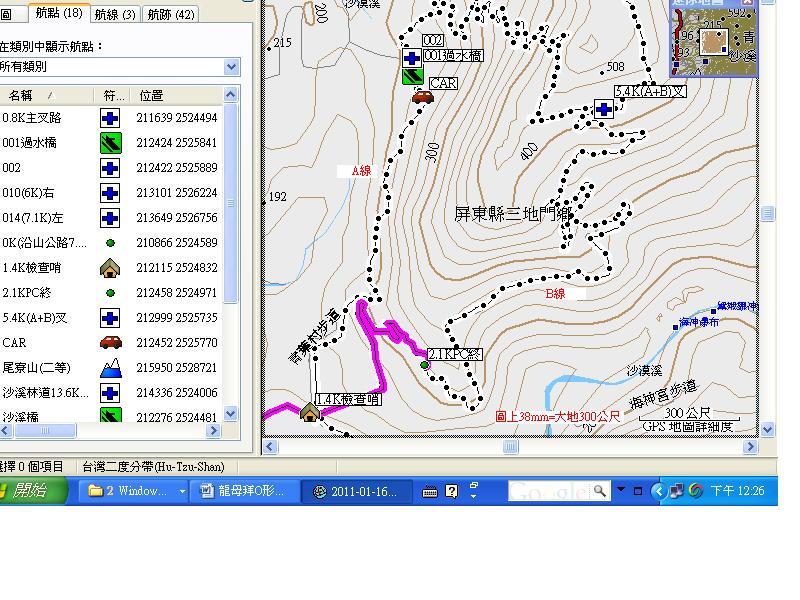Select the 001過水橋 waypoint name in list

pos(29,143)
